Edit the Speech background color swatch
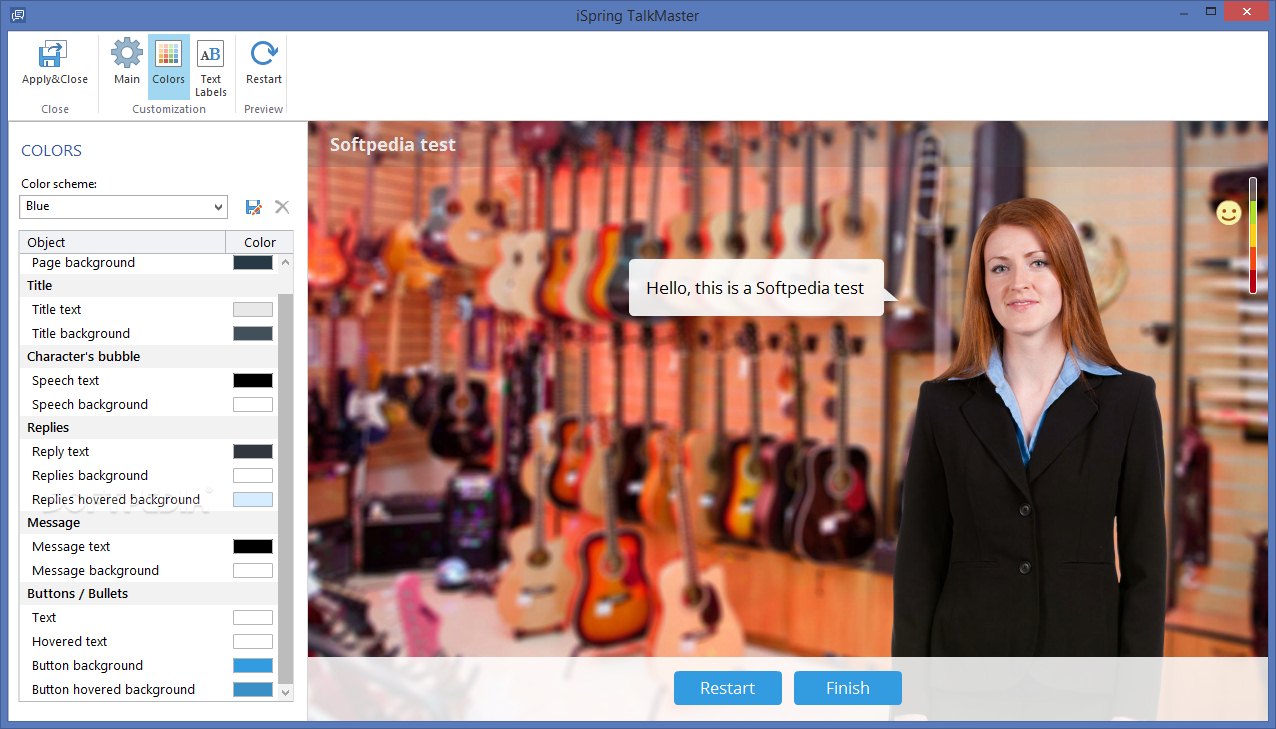The image size is (1276, 729). (x=253, y=405)
